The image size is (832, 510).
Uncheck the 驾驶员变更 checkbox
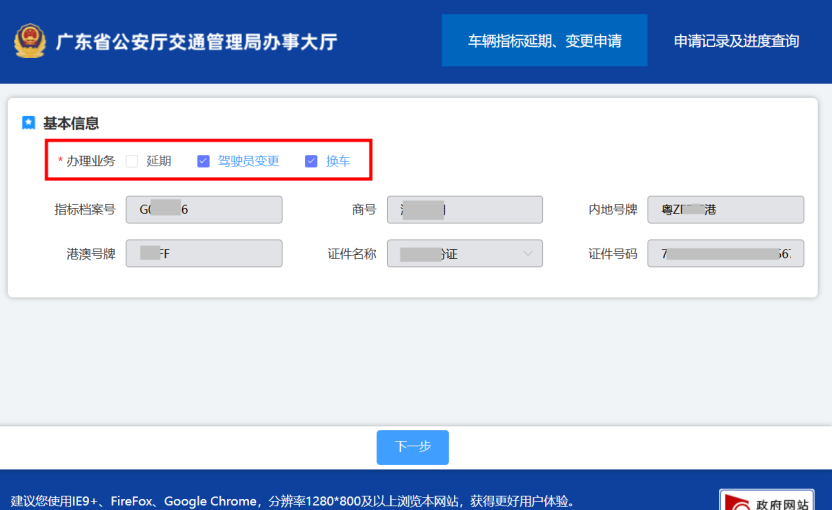pyautogui.click(x=203, y=161)
